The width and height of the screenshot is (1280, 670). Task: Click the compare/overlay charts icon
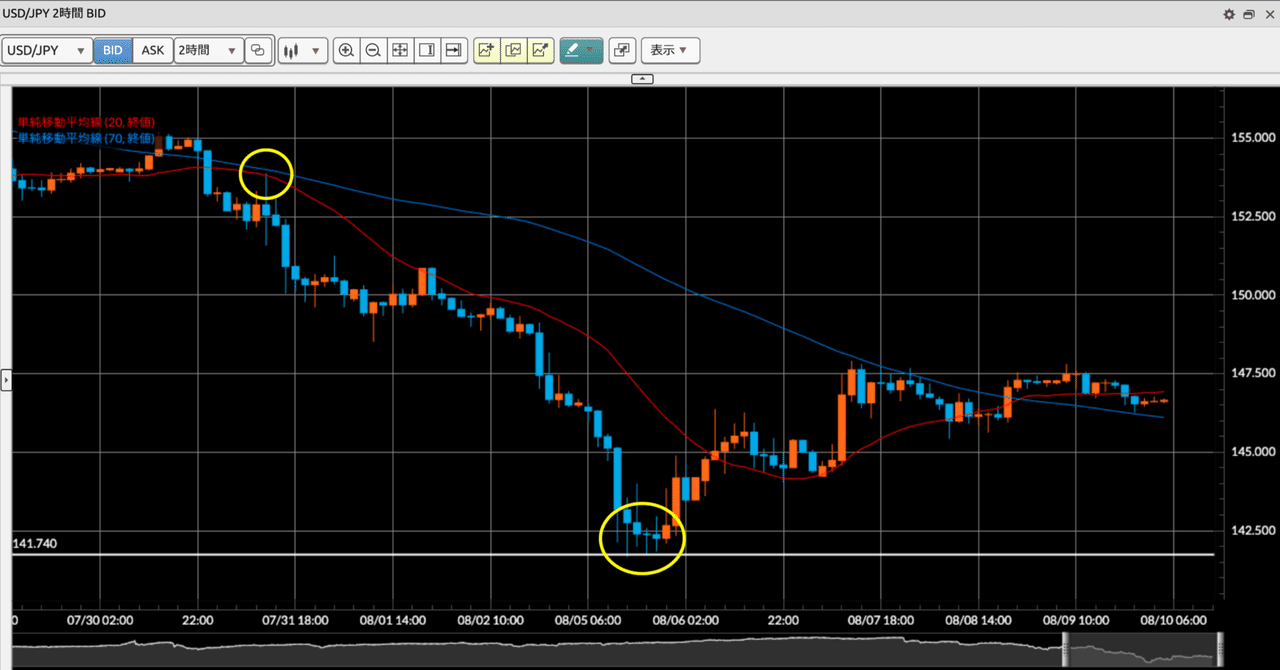(x=513, y=50)
